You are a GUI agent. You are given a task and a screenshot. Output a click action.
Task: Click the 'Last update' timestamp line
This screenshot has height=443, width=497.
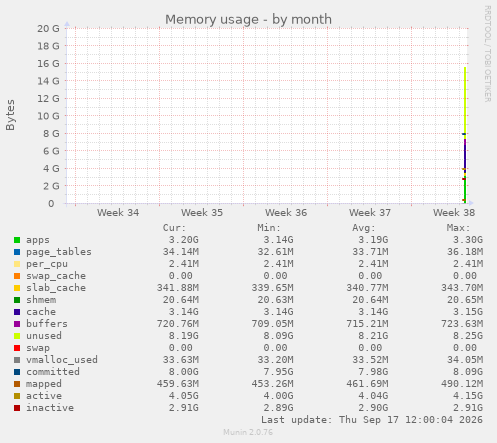pos(372,420)
